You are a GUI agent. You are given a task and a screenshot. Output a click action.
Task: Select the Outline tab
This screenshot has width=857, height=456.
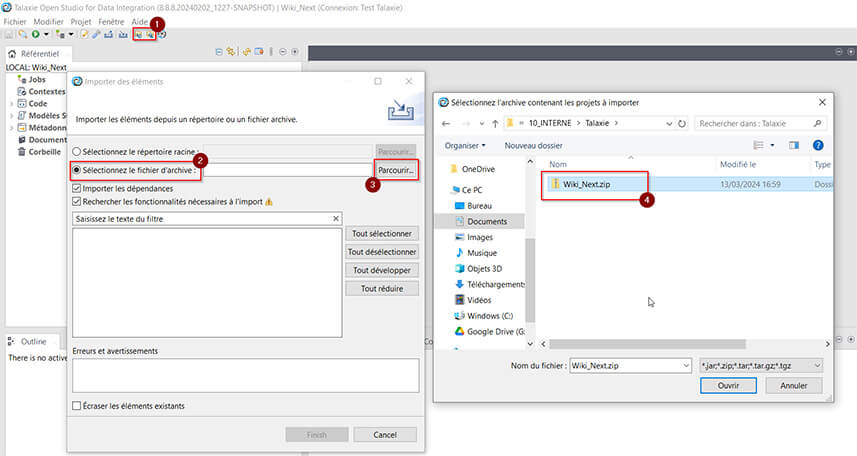pos(33,341)
